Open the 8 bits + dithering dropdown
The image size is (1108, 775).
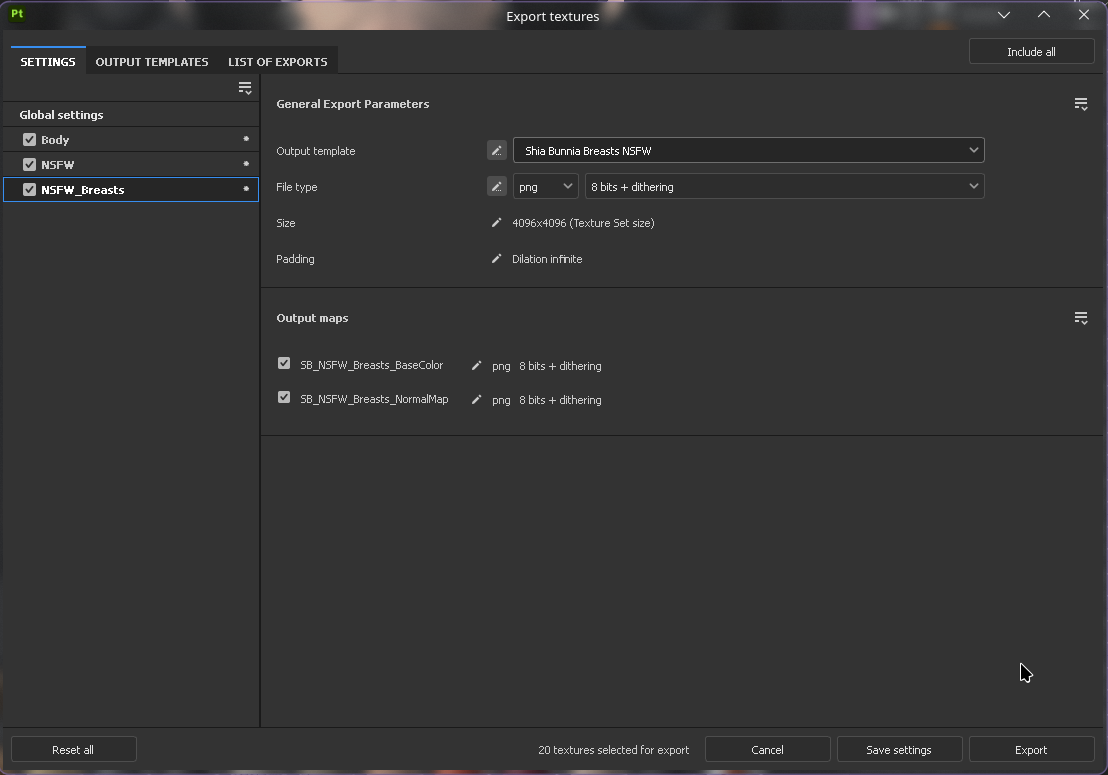pos(784,187)
